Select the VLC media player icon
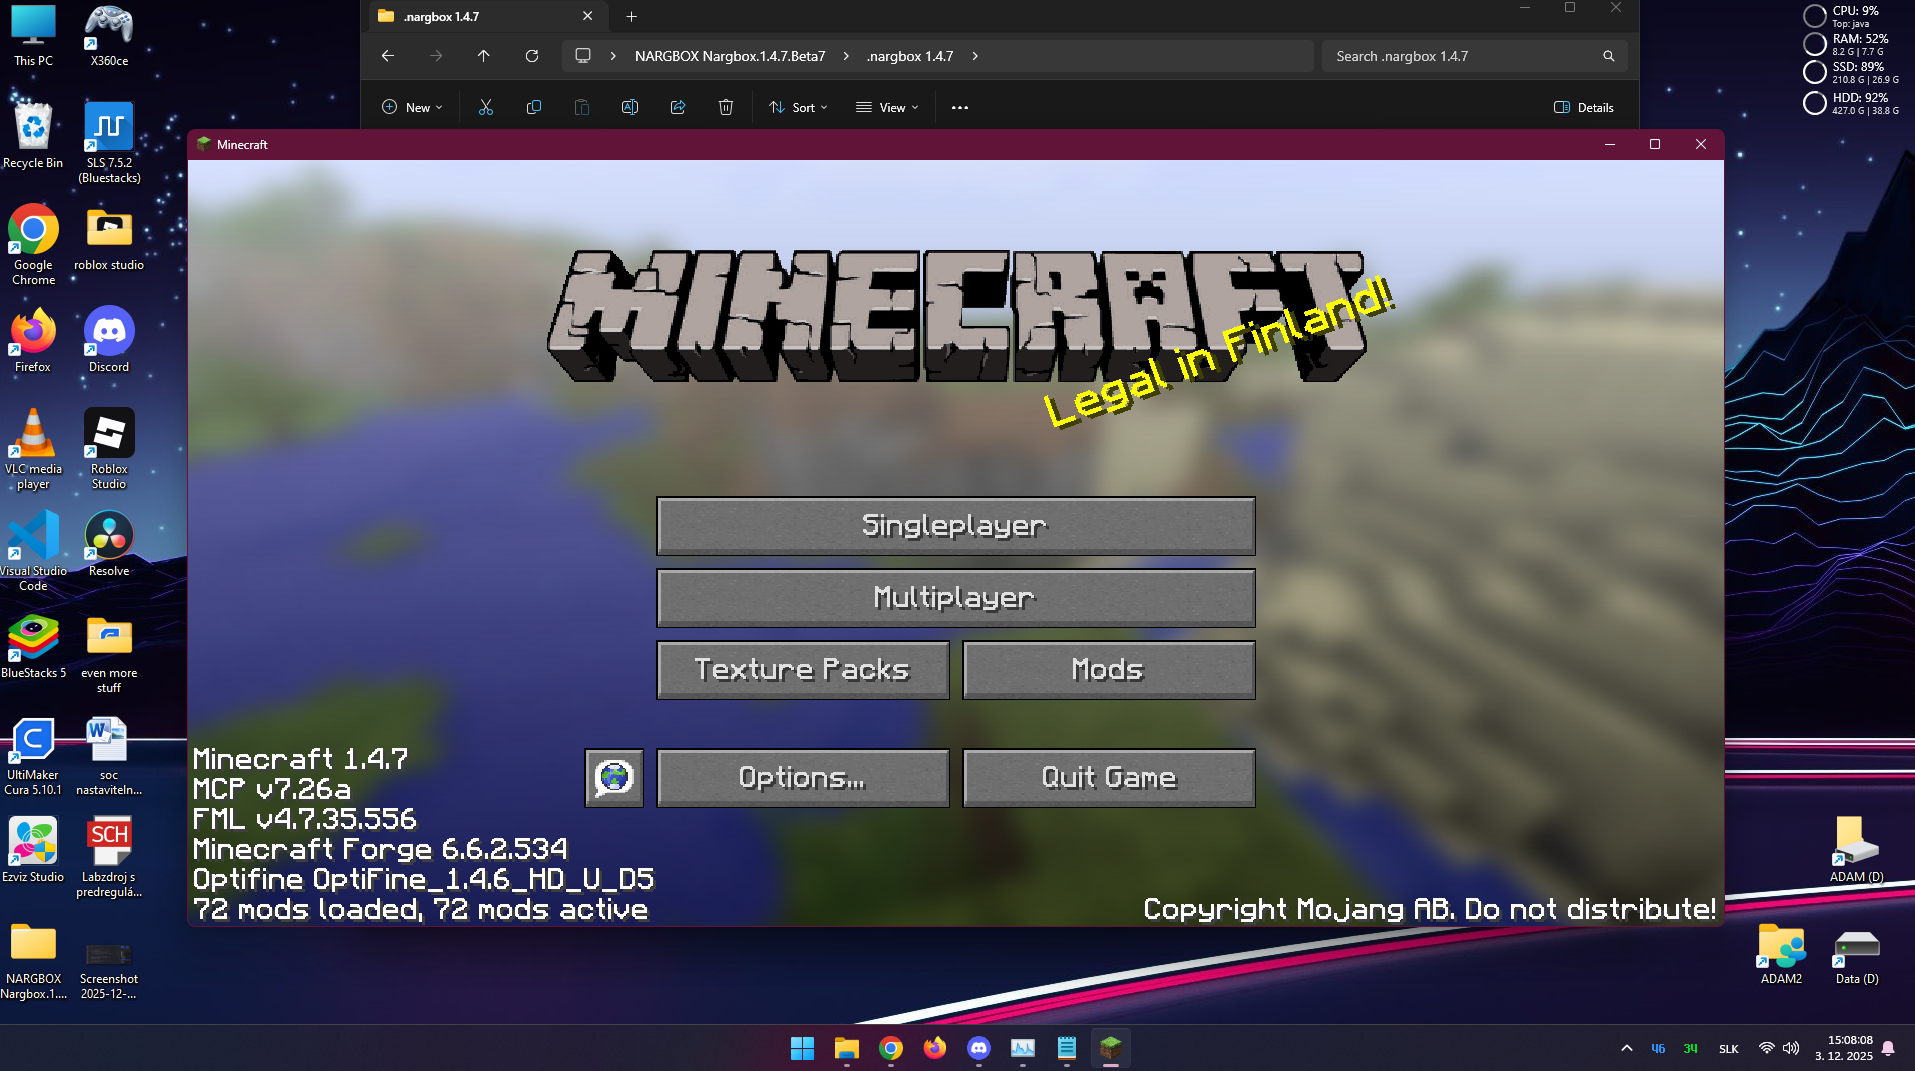This screenshot has height=1071, width=1915. tap(33, 449)
